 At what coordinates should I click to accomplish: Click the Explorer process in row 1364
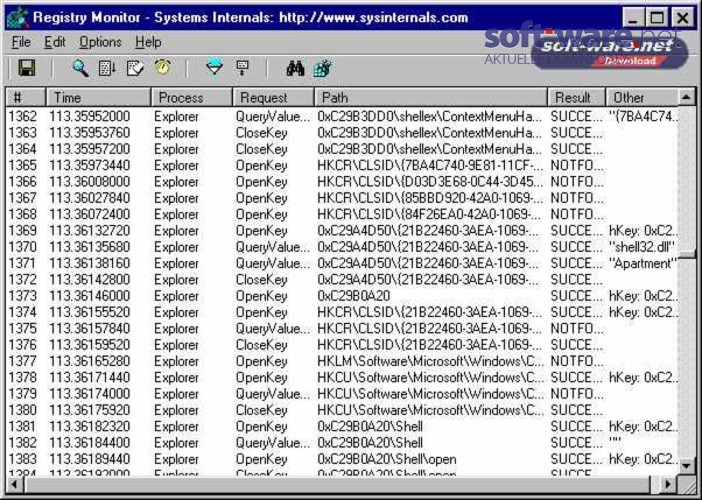pyautogui.click(x=176, y=149)
